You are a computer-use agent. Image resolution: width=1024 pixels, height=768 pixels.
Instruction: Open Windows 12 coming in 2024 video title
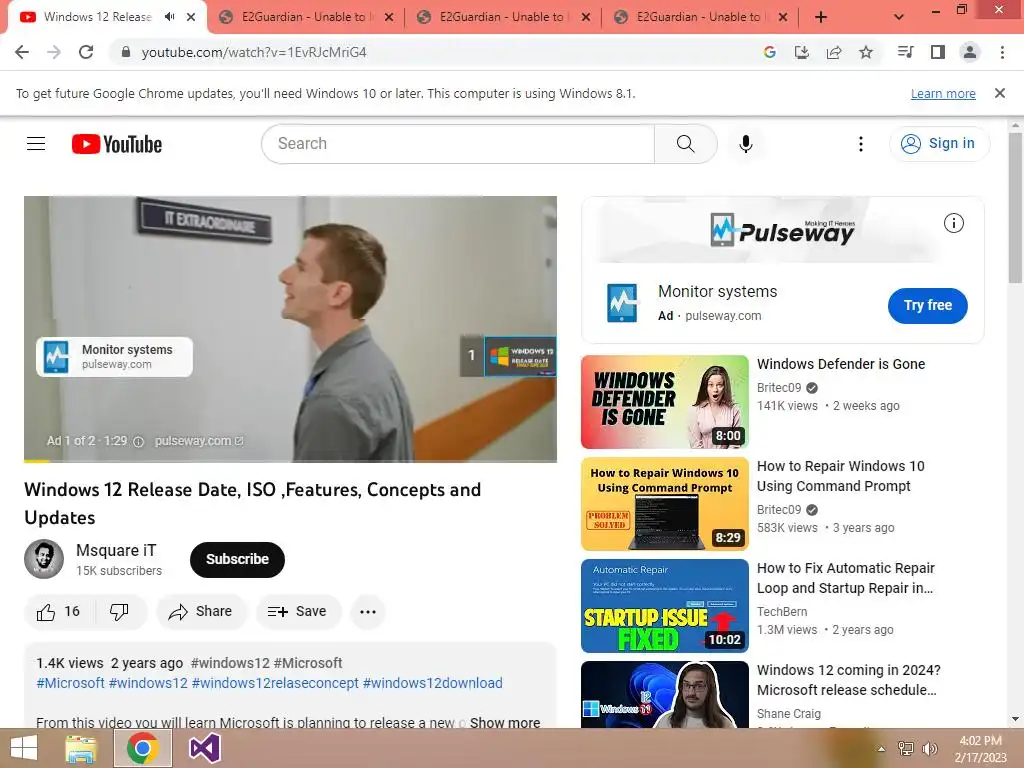point(848,680)
